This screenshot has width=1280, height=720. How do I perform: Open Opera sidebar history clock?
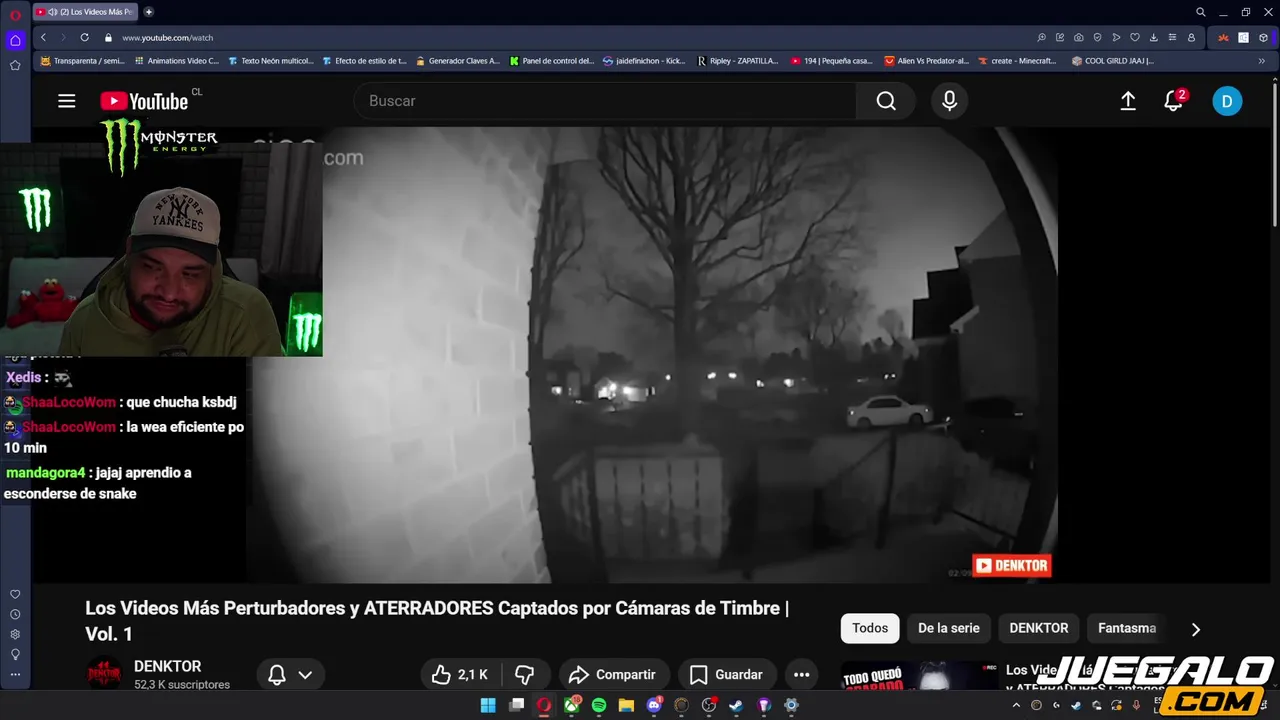(x=15, y=614)
